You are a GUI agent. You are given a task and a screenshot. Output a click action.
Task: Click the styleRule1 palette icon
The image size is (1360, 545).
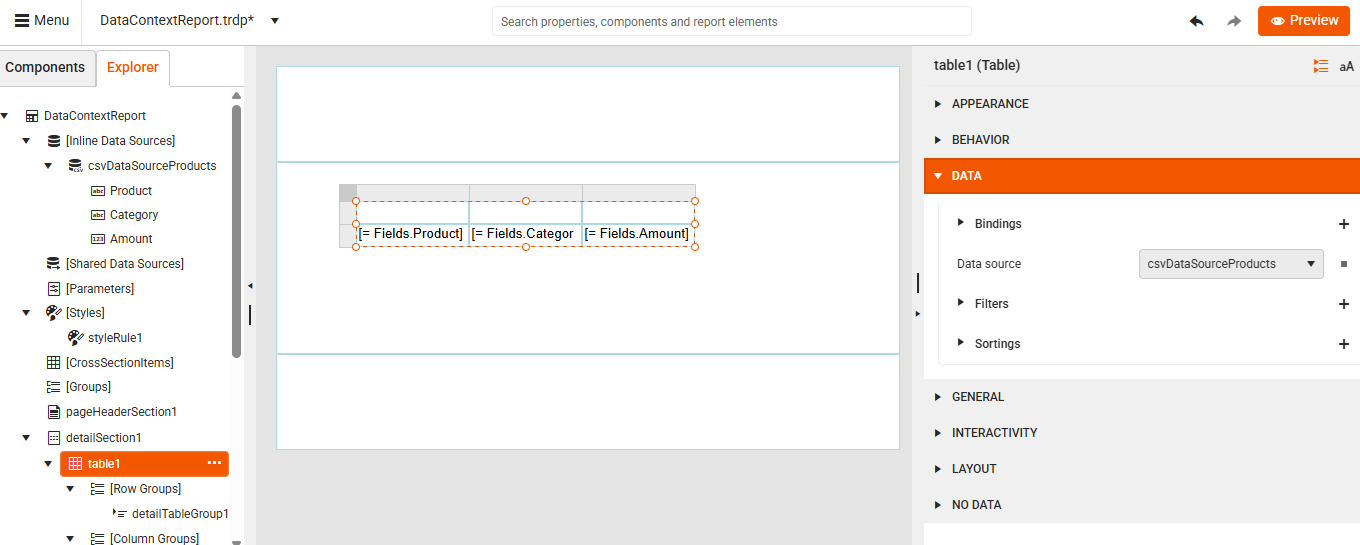(75, 338)
